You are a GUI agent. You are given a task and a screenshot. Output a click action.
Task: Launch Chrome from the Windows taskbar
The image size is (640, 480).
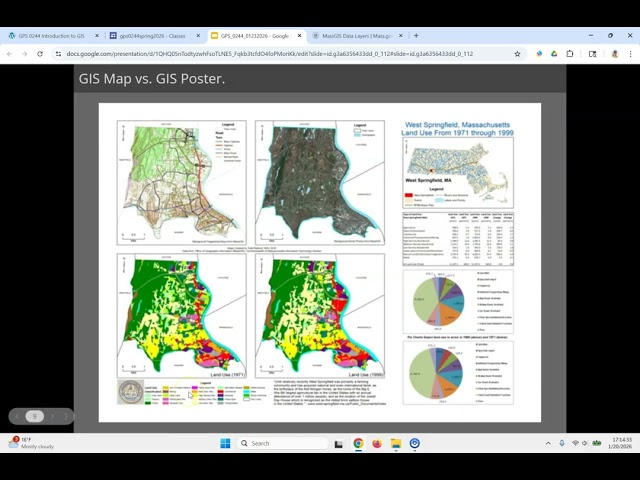tap(358, 443)
